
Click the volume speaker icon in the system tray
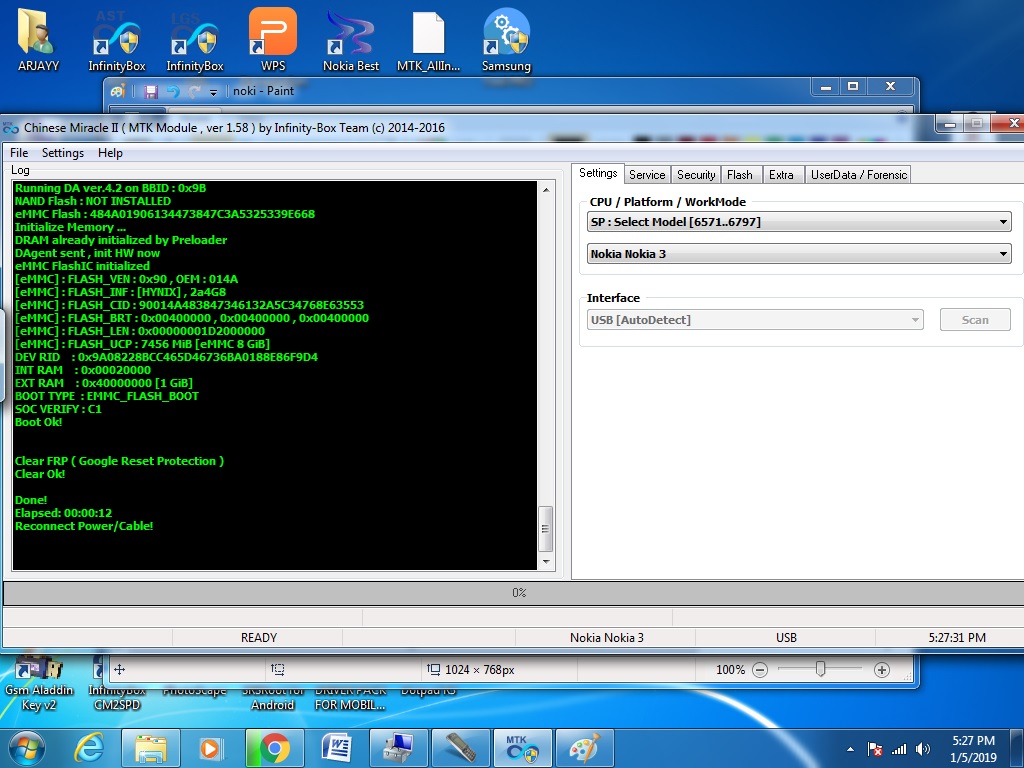click(923, 749)
